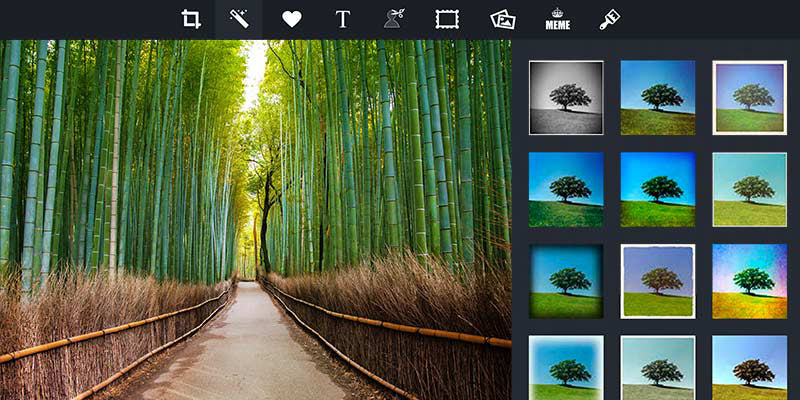Apply the black-and-white filter thumbnail
This screenshot has width=800, height=400.
click(566, 97)
